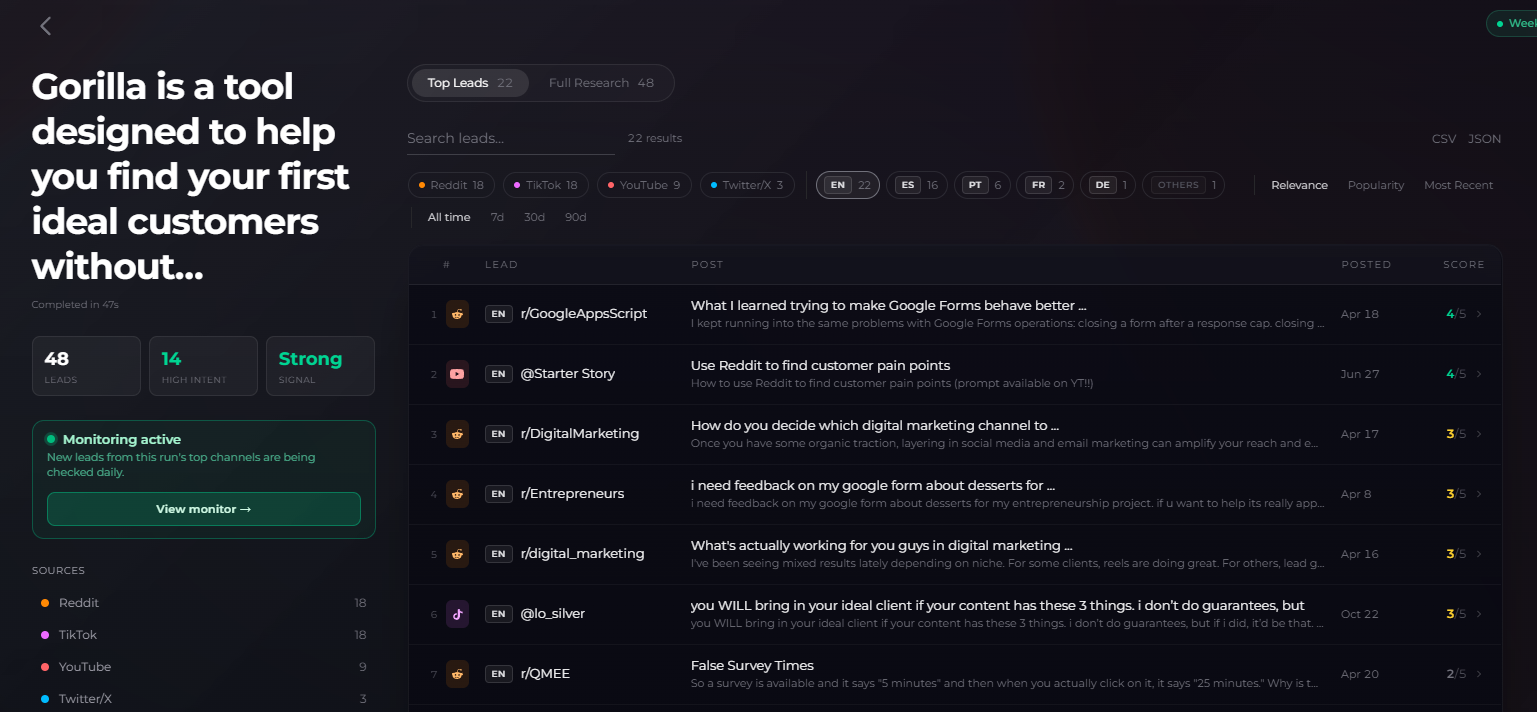Click the Weekly status pill at top right

point(1511,24)
